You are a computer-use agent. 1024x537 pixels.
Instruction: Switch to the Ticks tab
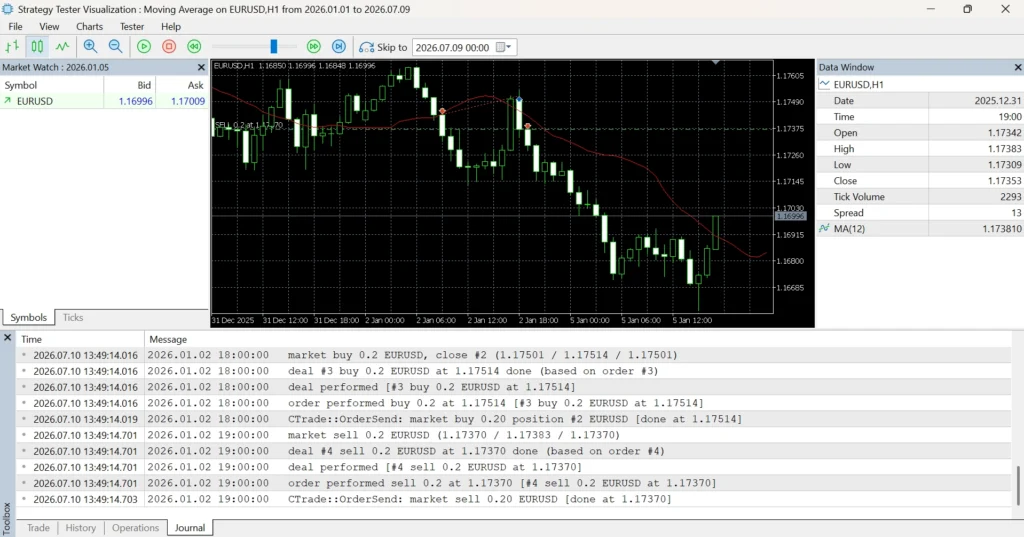coord(72,317)
